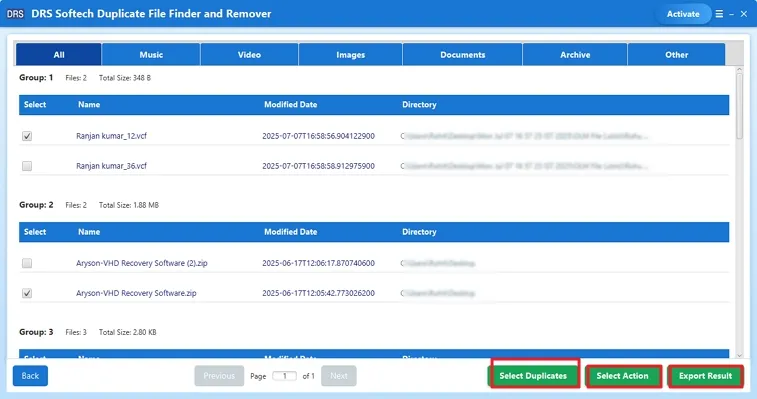Click date 2025-06-17T12:06:17.870740600
Screen dimensions: 757x399
tap(319, 263)
